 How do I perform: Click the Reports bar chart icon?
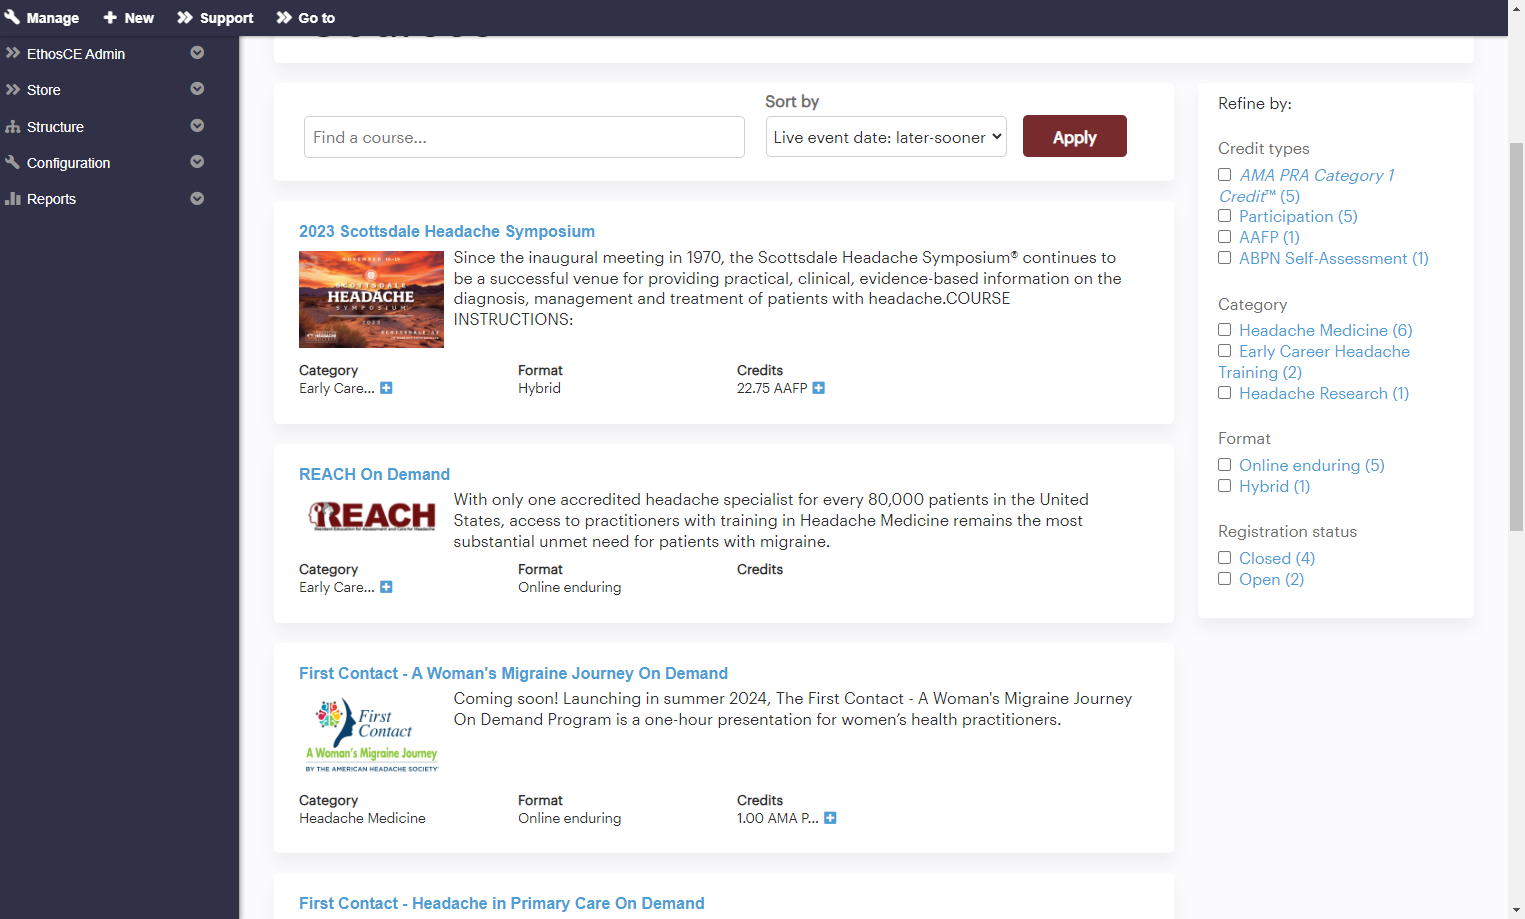[13, 198]
